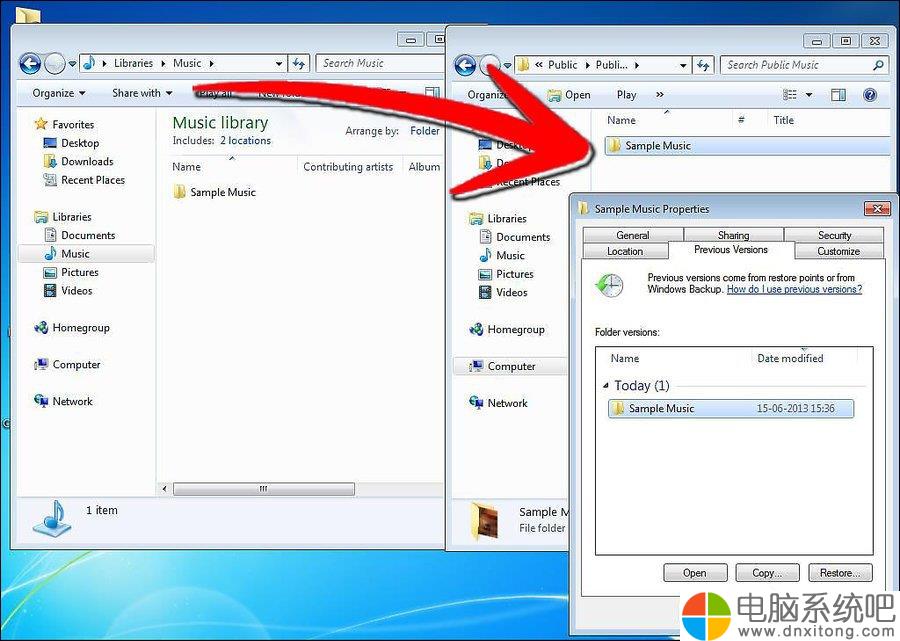Select Libraries in Public Music navigation pane
Image resolution: width=900 pixels, height=641 pixels.
tap(498, 219)
